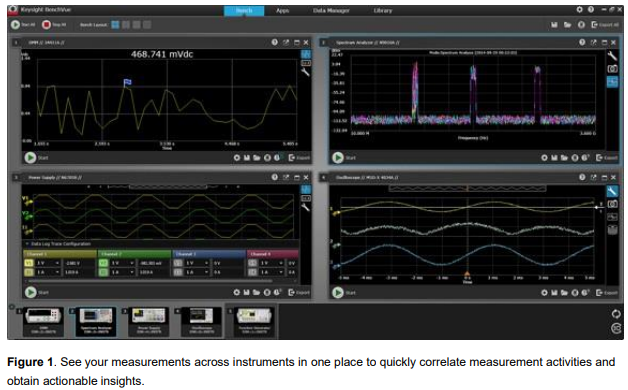Open the wrench settings in the Oscilloscope panel
Viewport: 628px width, 390px height.
tap(612, 191)
